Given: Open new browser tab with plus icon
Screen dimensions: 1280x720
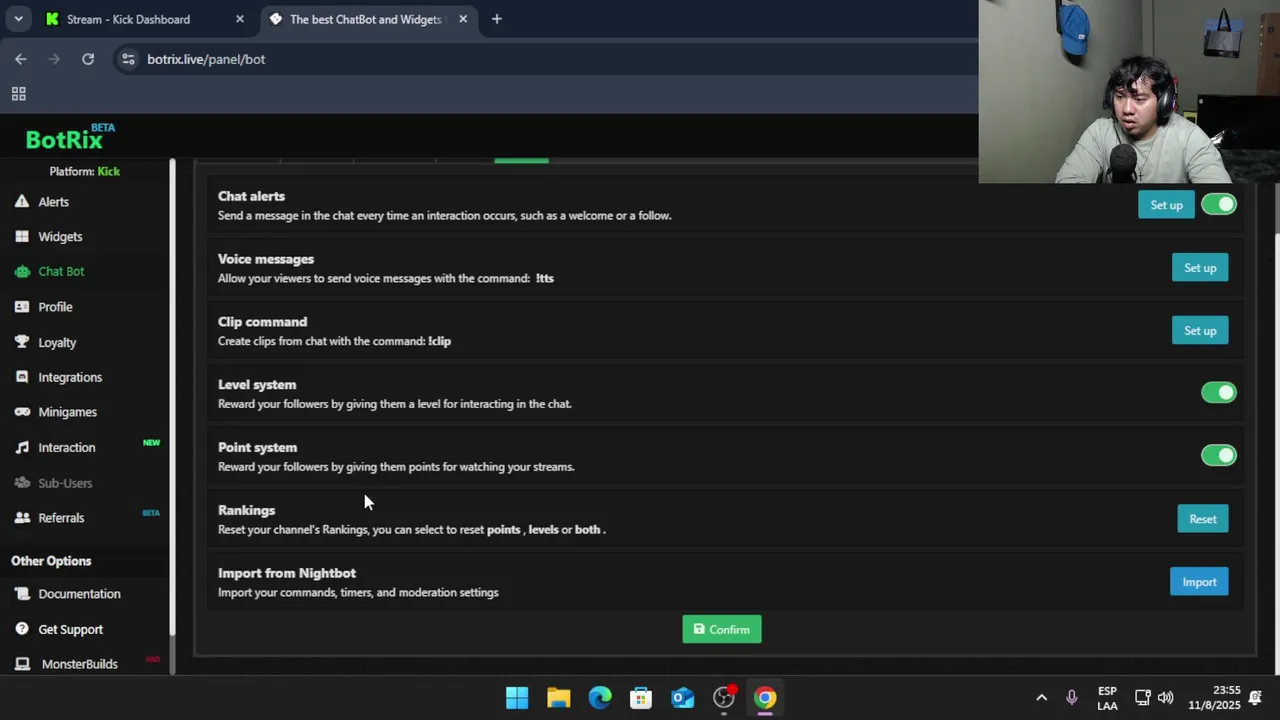Looking at the screenshot, I should [x=497, y=19].
